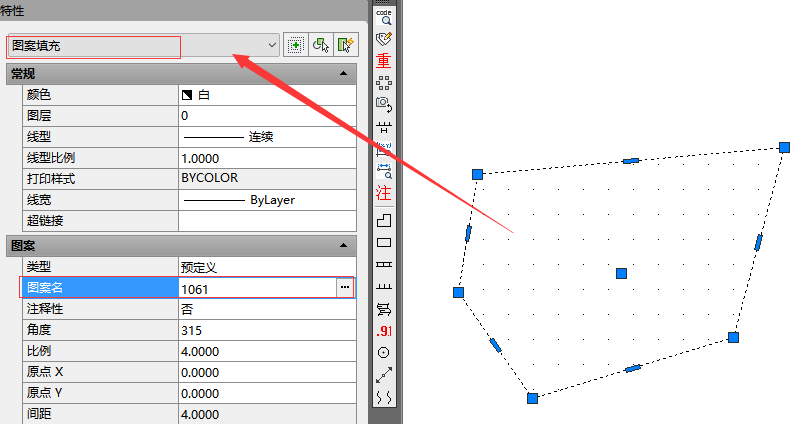
Task: Click the code search icon at toolbar top
Action: point(383,15)
